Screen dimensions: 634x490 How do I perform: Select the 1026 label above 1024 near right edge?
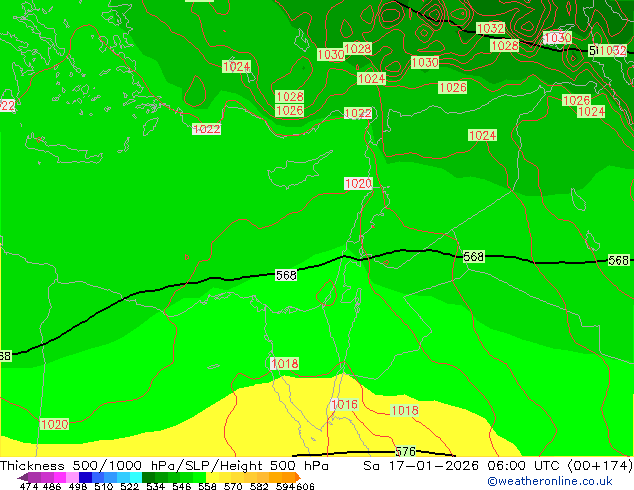coord(577,100)
